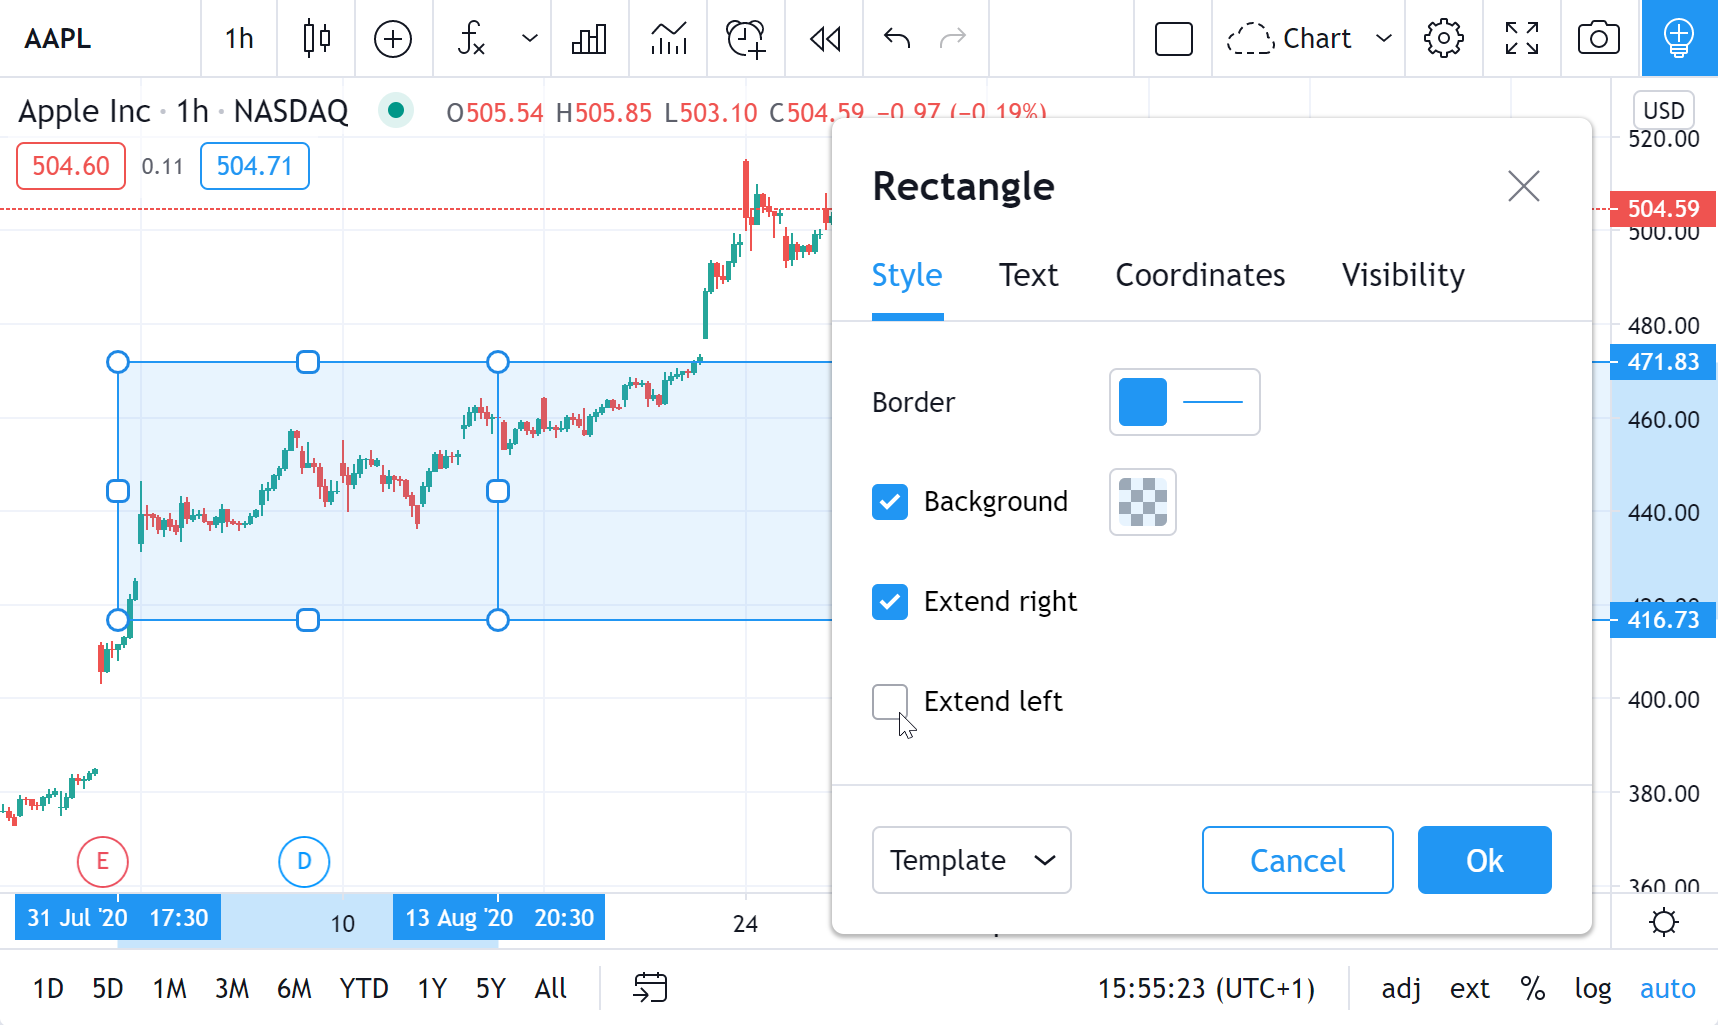Viewport: 1718px width, 1025px height.
Task: Close the Rectangle dialog
Action: [x=1524, y=186]
